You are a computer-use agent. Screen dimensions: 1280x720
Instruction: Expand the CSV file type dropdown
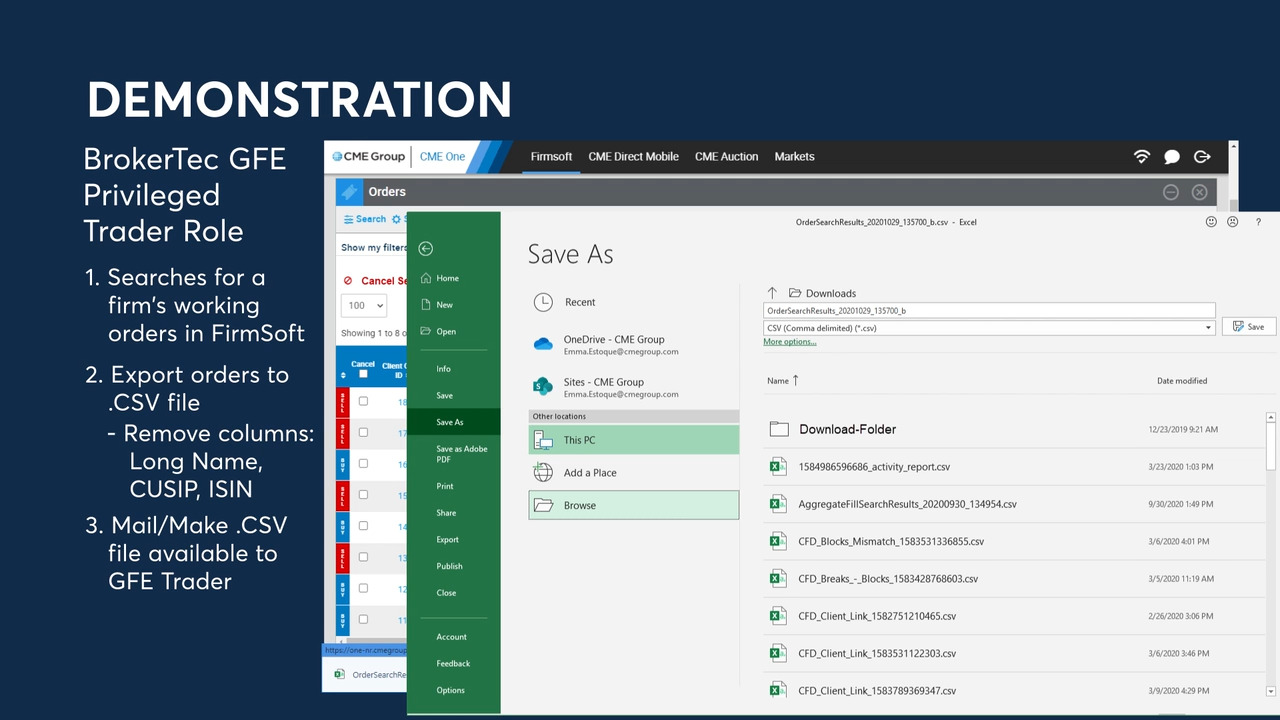[1208, 327]
